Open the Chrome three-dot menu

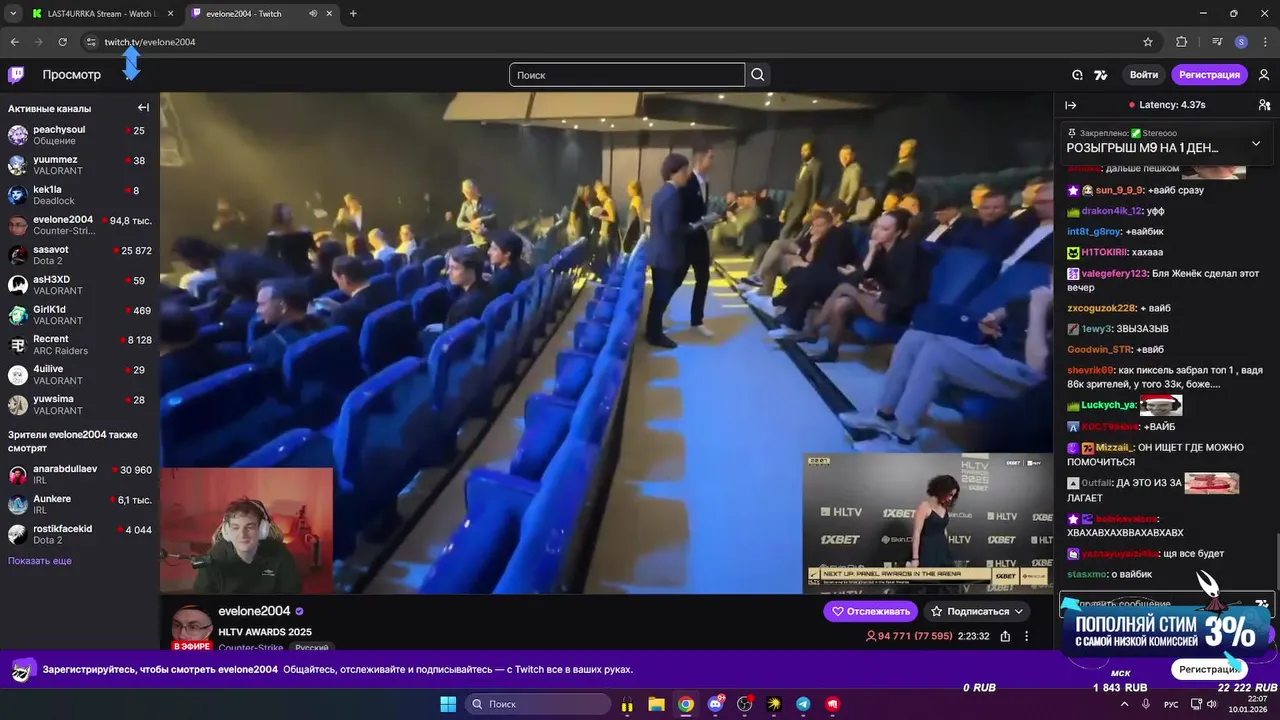pos(1265,42)
